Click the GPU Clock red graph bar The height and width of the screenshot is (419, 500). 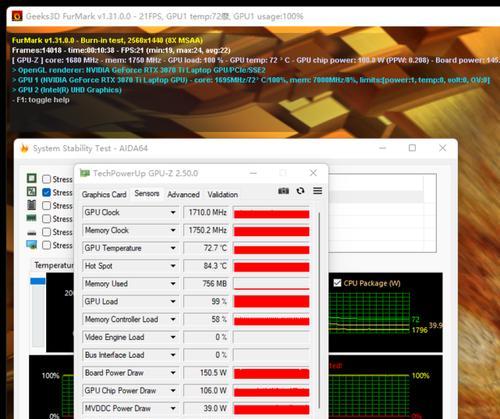click(271, 213)
